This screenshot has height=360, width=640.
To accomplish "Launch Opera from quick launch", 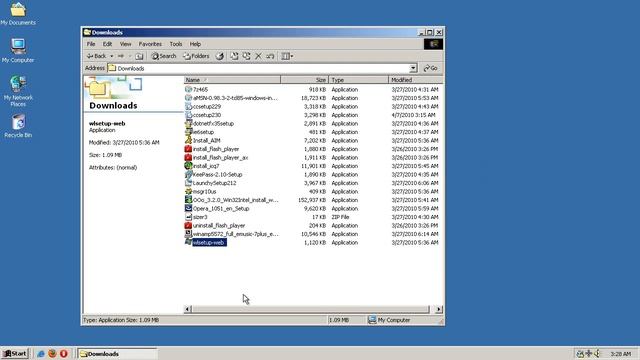I will (x=64, y=353).
